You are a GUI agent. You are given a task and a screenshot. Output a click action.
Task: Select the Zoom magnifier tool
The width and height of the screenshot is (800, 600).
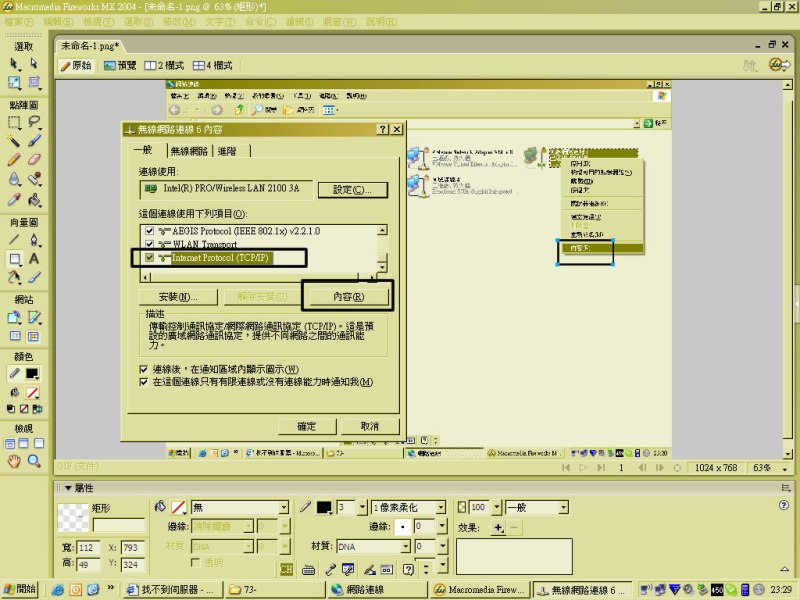[x=34, y=461]
